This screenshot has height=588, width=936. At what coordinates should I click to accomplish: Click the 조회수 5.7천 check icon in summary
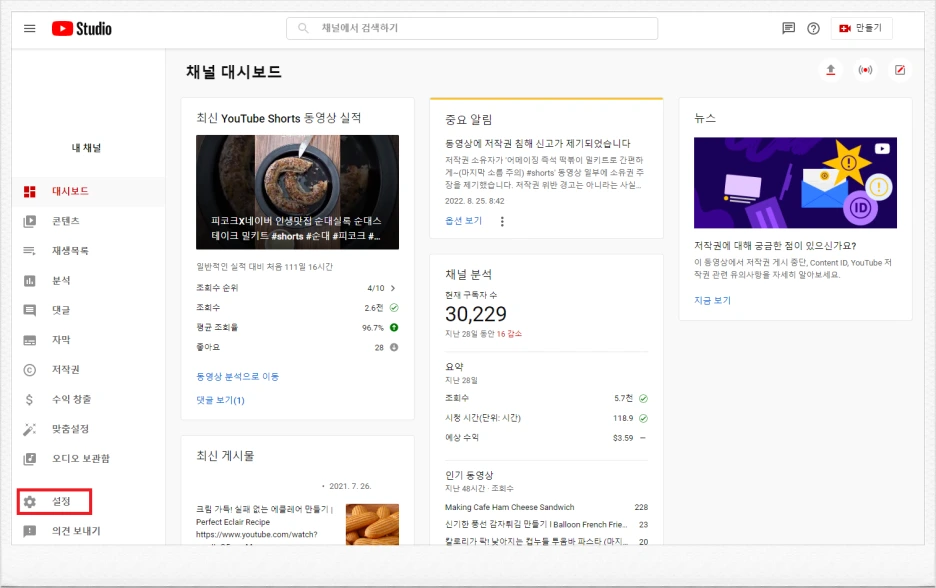coord(644,398)
